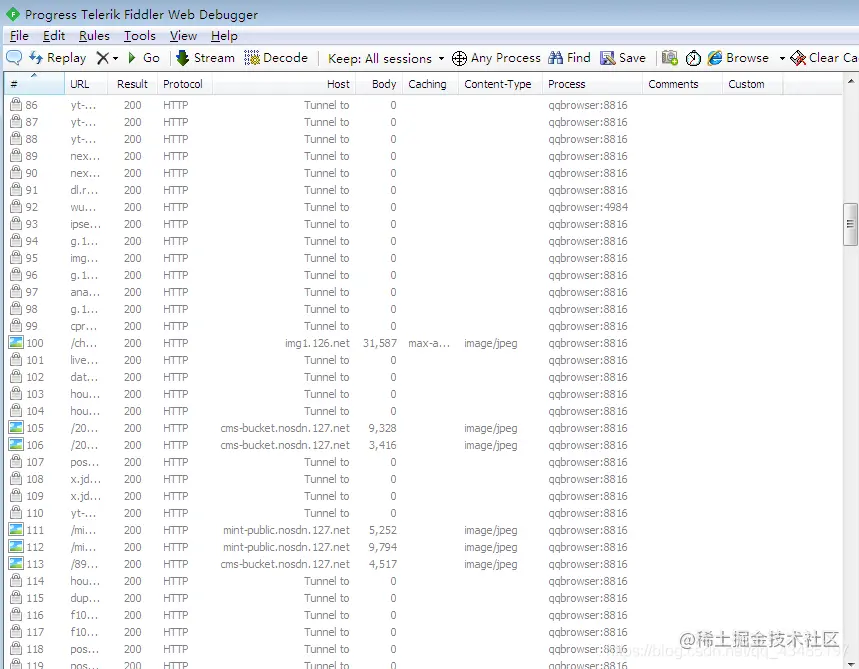The width and height of the screenshot is (859, 669).
Task: Click the vertical scrollbar thumb
Action: click(850, 224)
